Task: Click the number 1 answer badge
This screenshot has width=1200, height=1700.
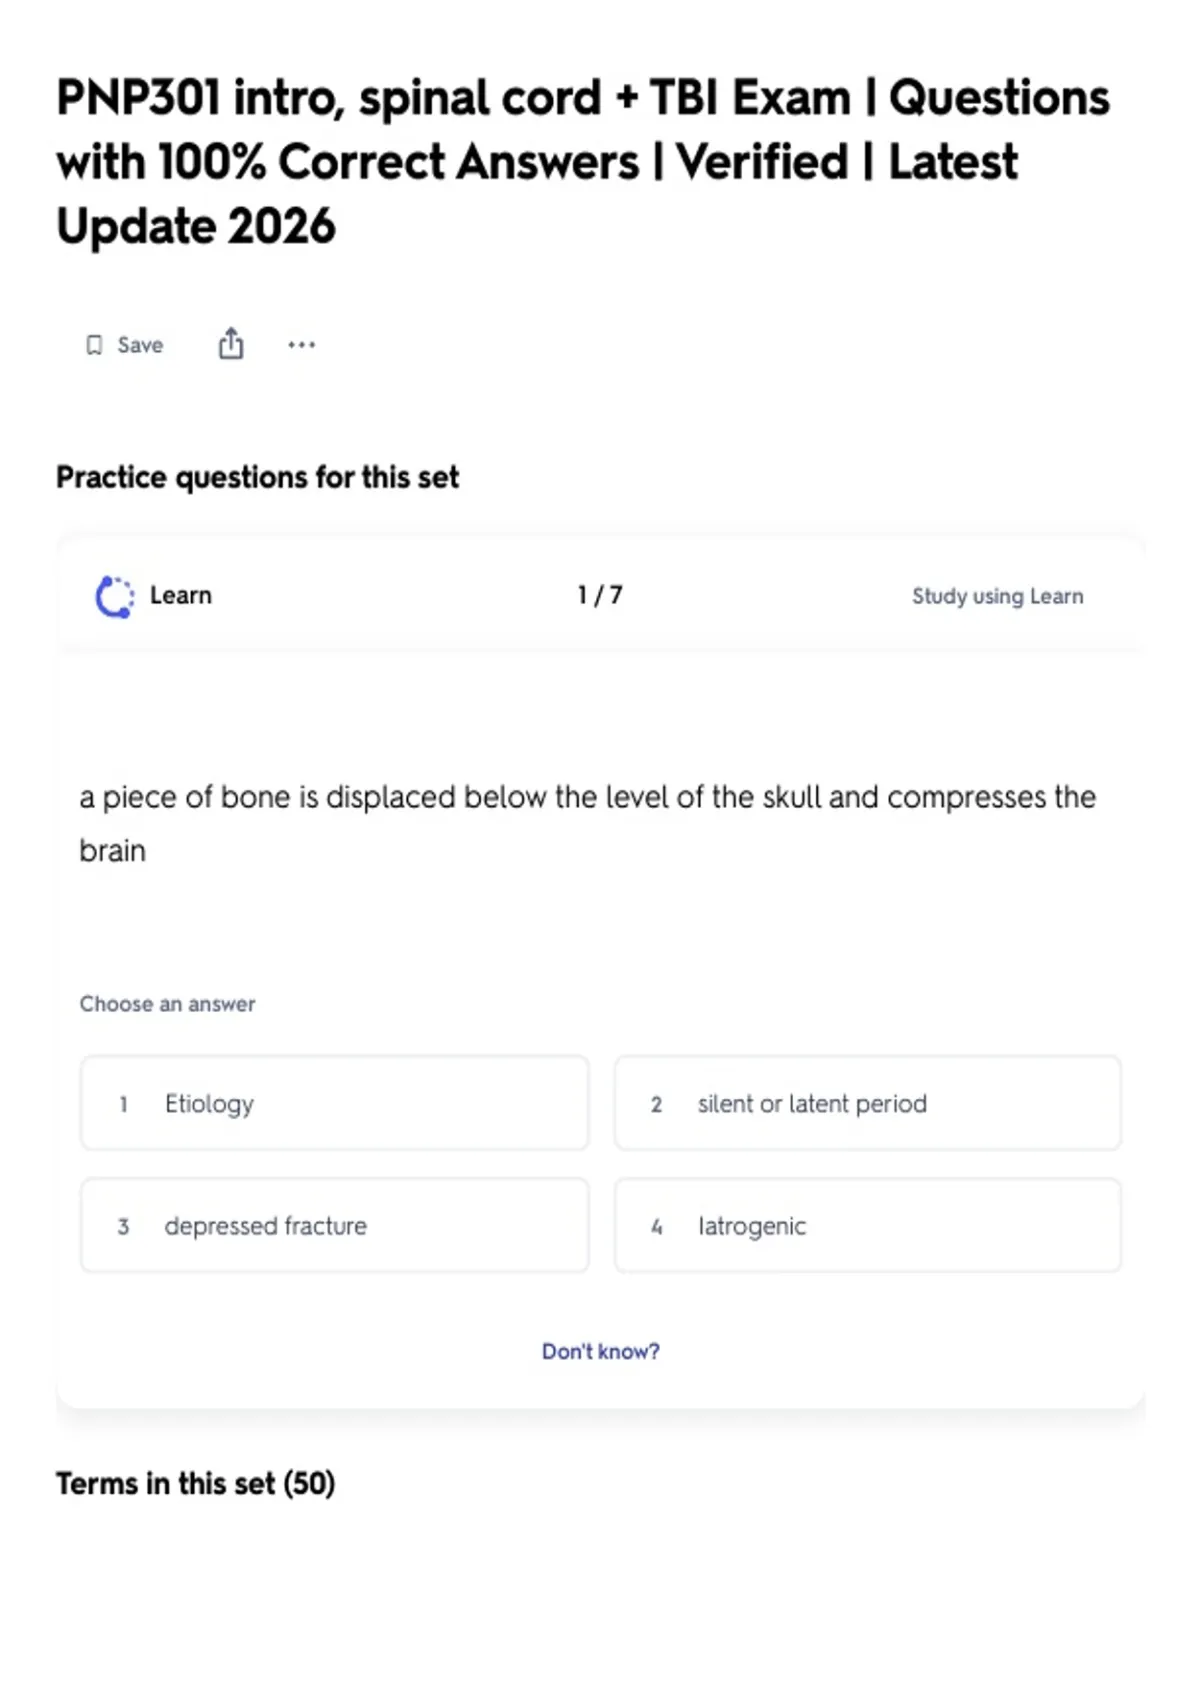Action: coord(123,1104)
